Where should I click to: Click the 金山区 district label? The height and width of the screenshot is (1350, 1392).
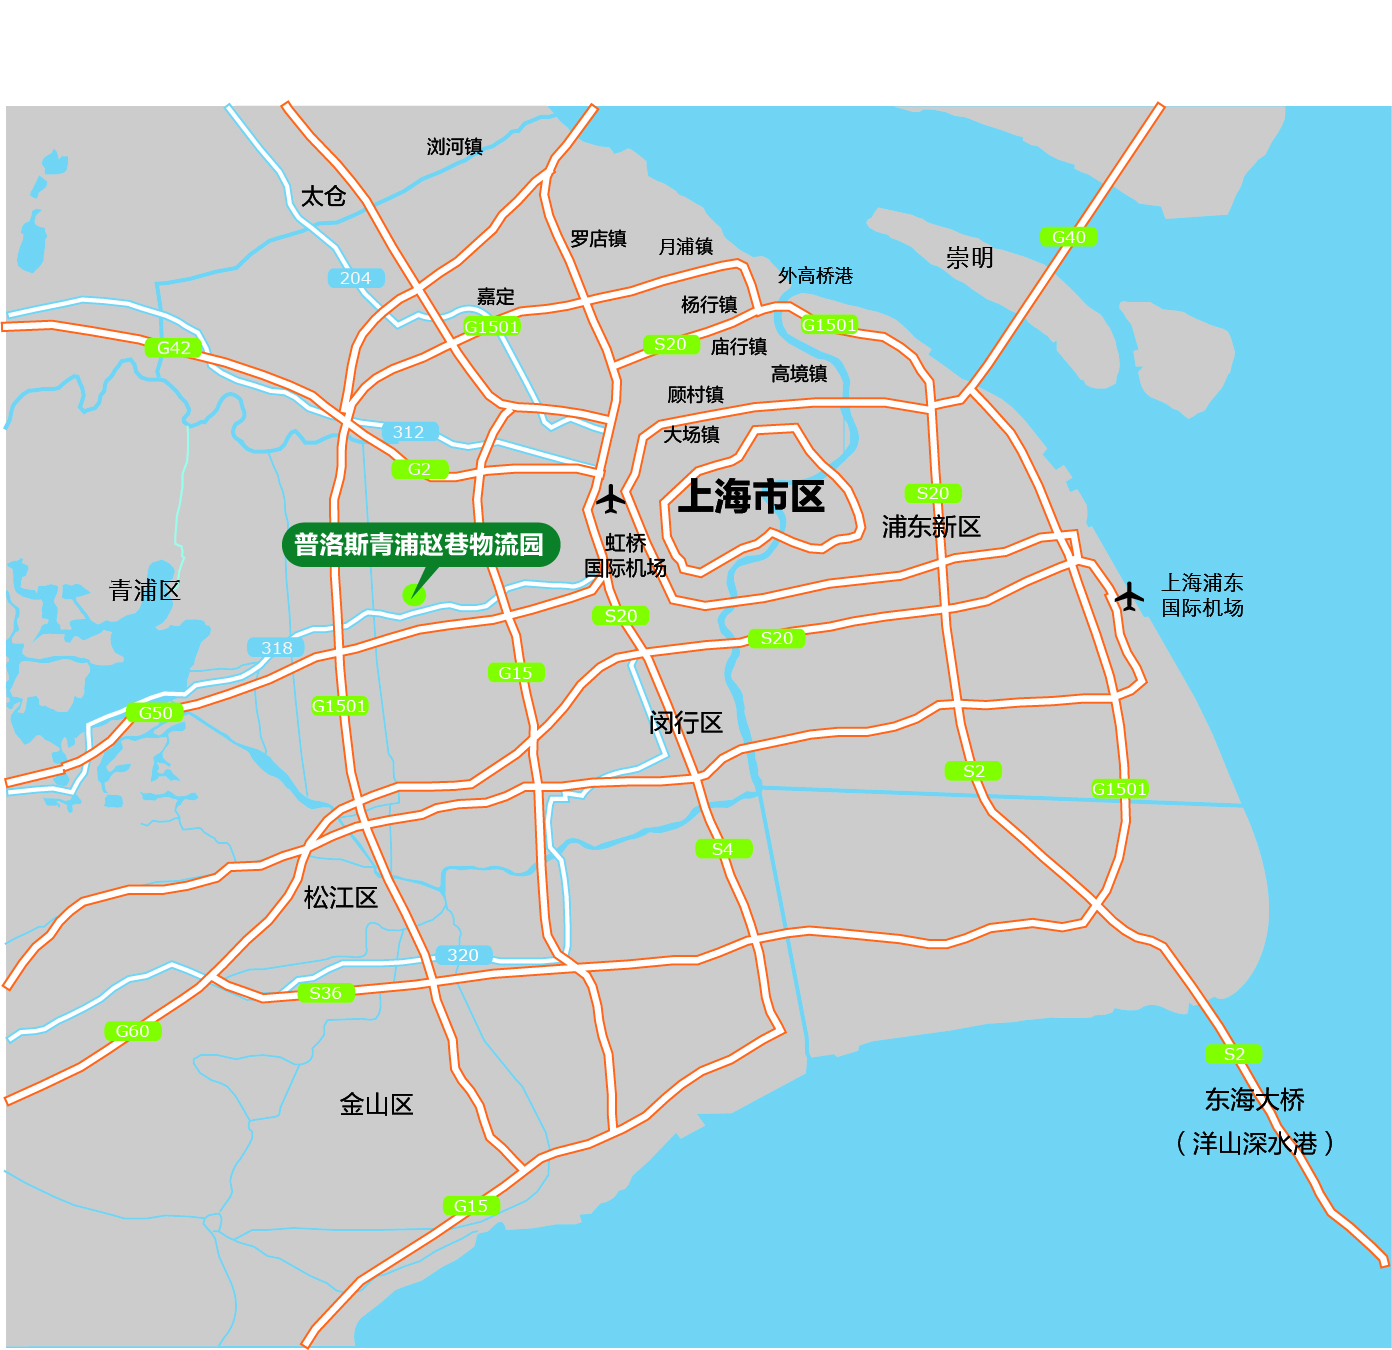[376, 1105]
